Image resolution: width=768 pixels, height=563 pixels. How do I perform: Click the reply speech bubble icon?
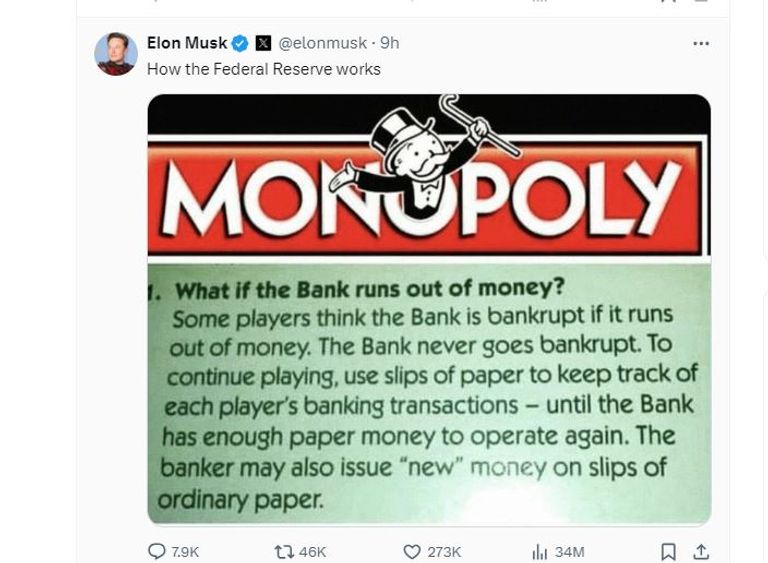pyautogui.click(x=156, y=551)
